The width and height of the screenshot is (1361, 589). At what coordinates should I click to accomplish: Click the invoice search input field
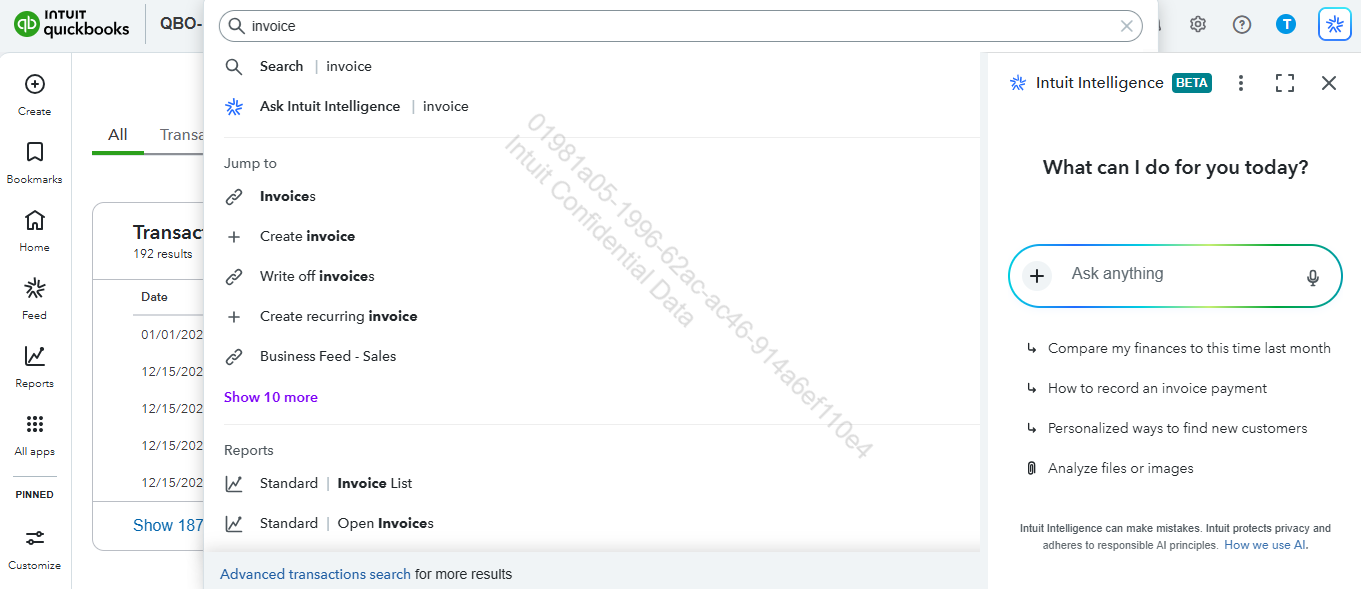click(680, 26)
